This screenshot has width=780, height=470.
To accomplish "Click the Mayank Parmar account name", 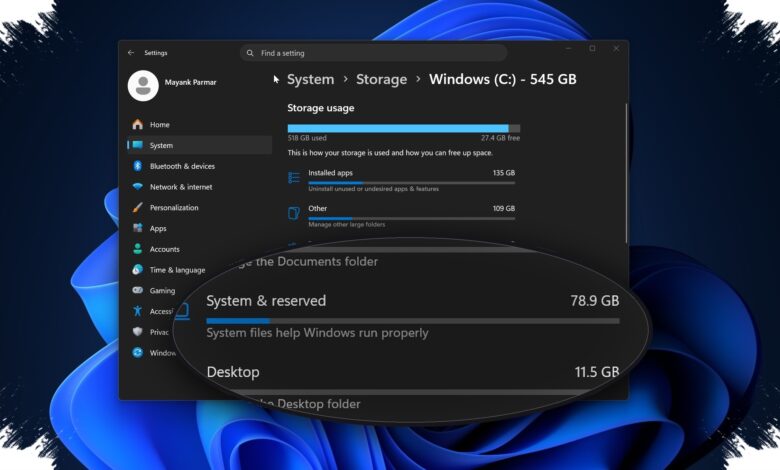I will pos(191,82).
